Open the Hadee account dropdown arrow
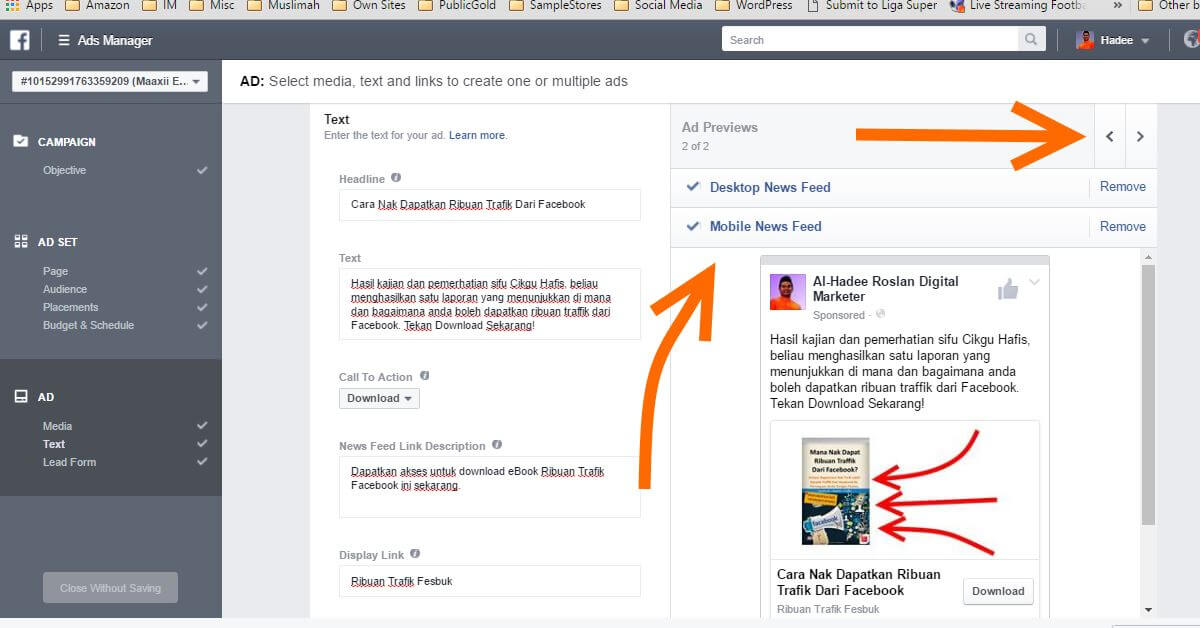This screenshot has width=1200, height=628. coord(1145,41)
